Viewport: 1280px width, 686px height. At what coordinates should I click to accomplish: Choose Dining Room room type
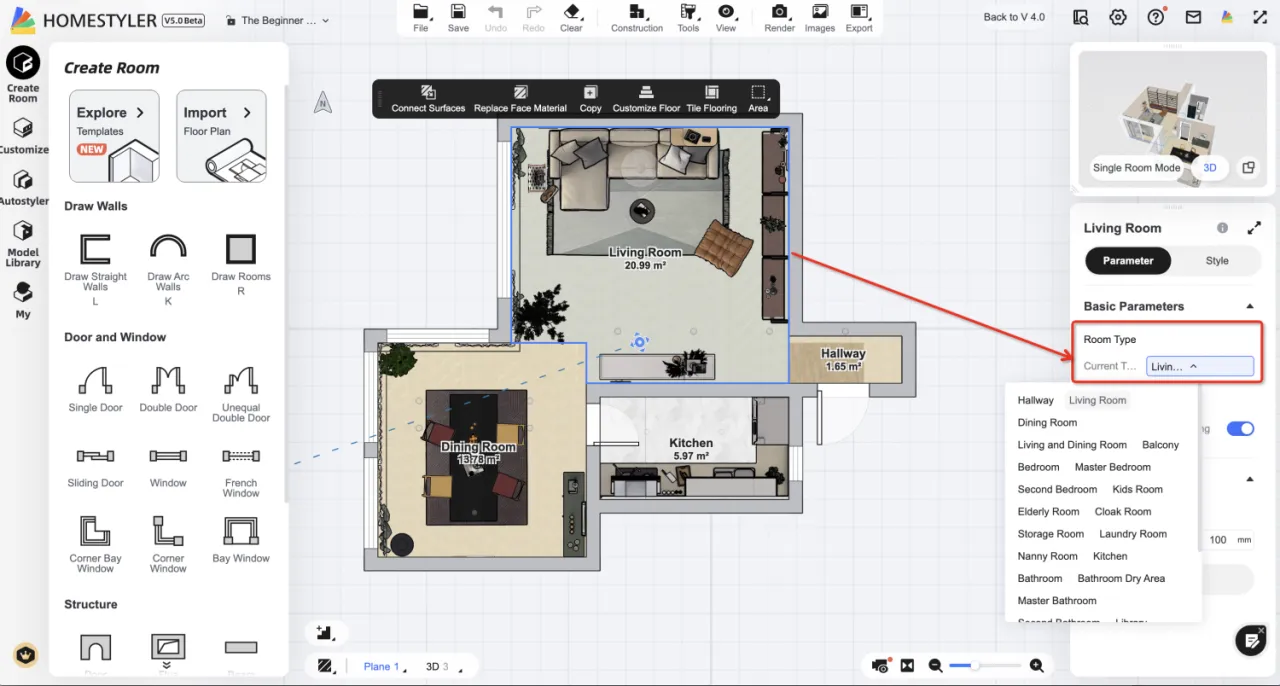coord(1047,423)
